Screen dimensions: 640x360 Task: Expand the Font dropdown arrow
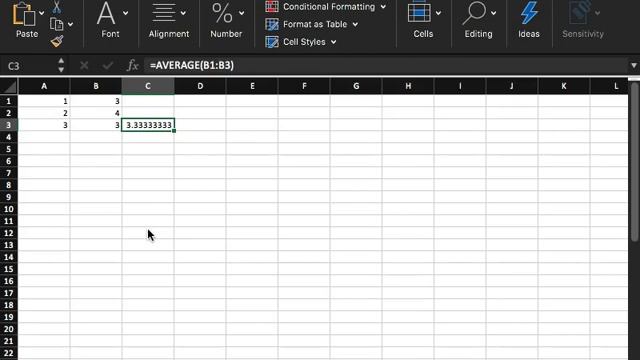click(125, 13)
